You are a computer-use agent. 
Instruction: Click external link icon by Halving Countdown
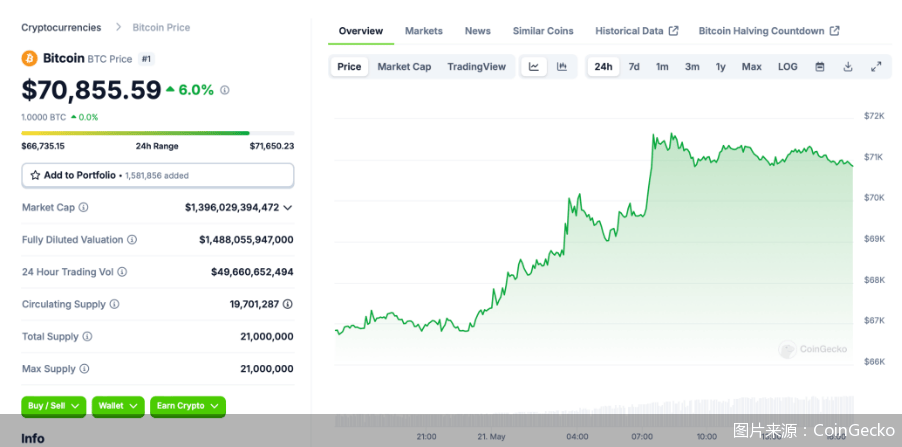834,30
